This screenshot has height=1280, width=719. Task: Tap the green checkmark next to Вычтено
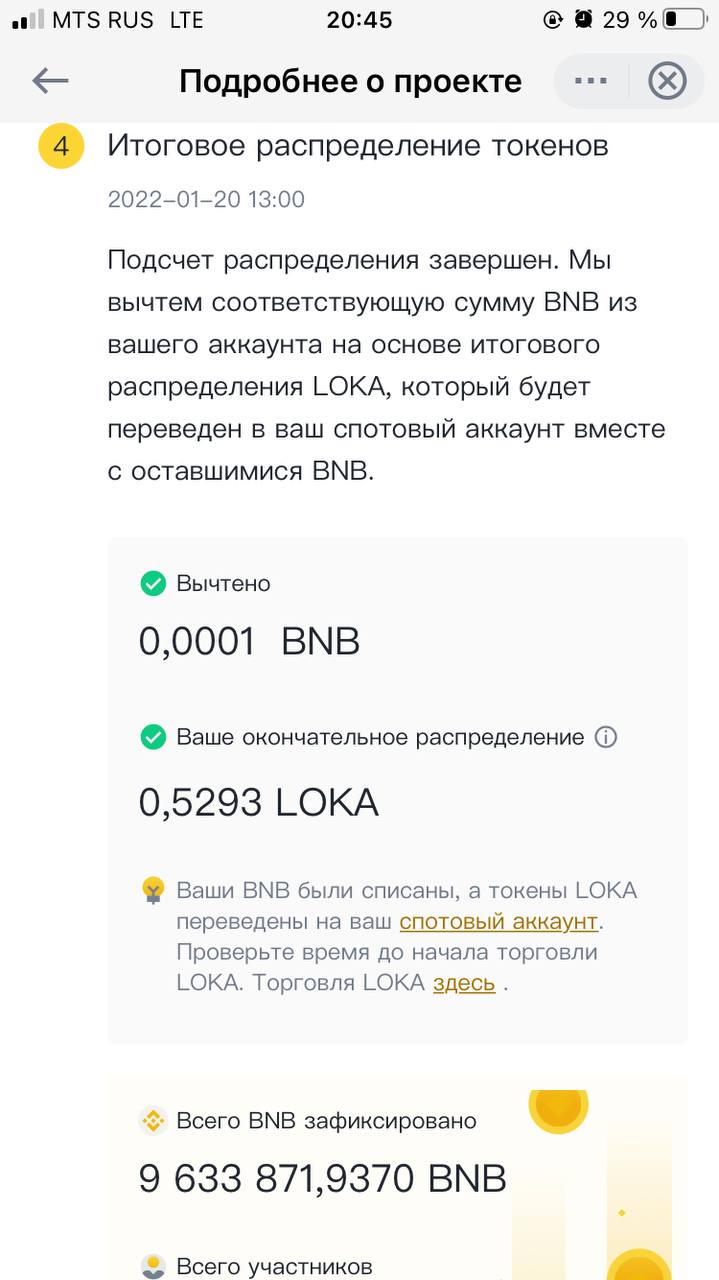pyautogui.click(x=153, y=583)
